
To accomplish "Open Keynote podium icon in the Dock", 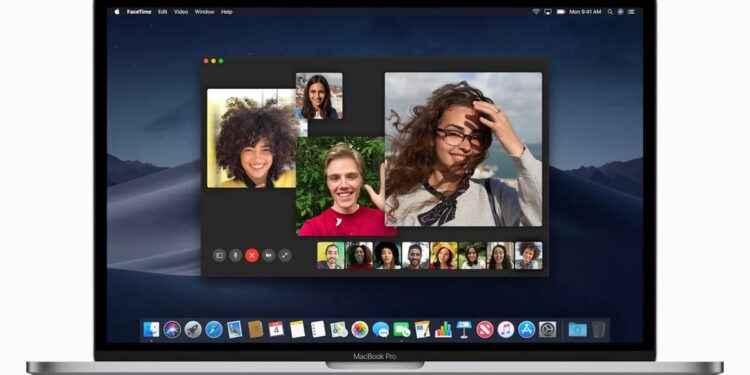I will [464, 330].
